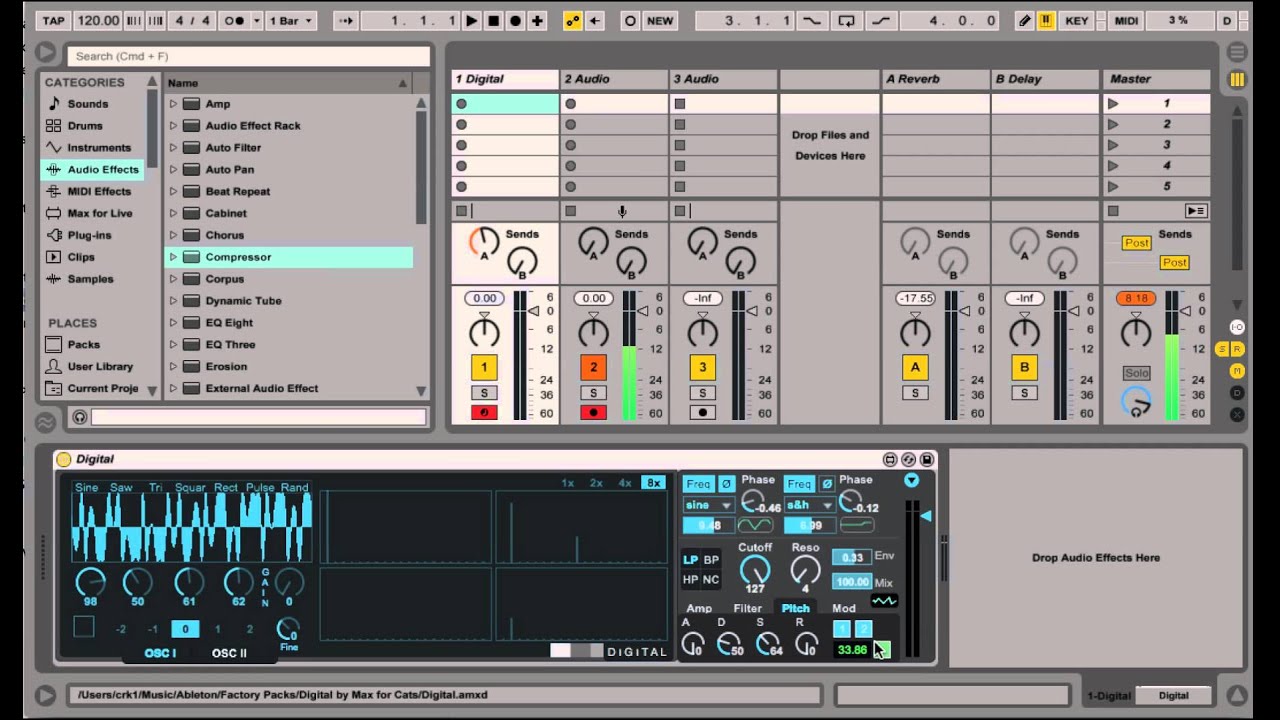This screenshot has height=720, width=1280.
Task: Start playback with the Play button
Action: coord(471,20)
